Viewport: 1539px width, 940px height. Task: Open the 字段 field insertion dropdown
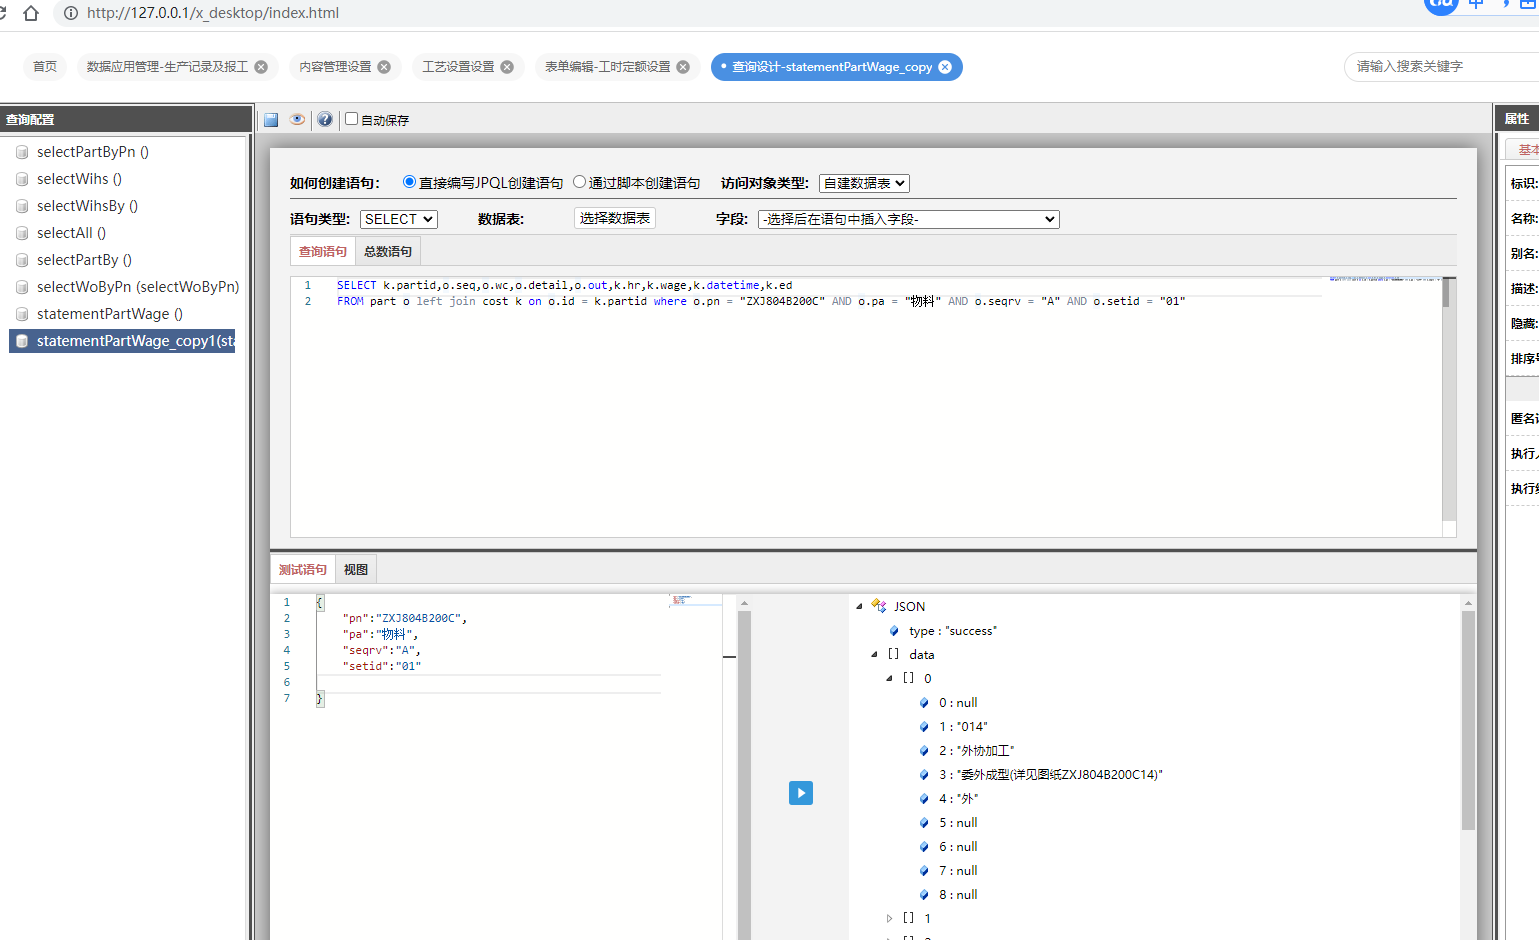[908, 219]
